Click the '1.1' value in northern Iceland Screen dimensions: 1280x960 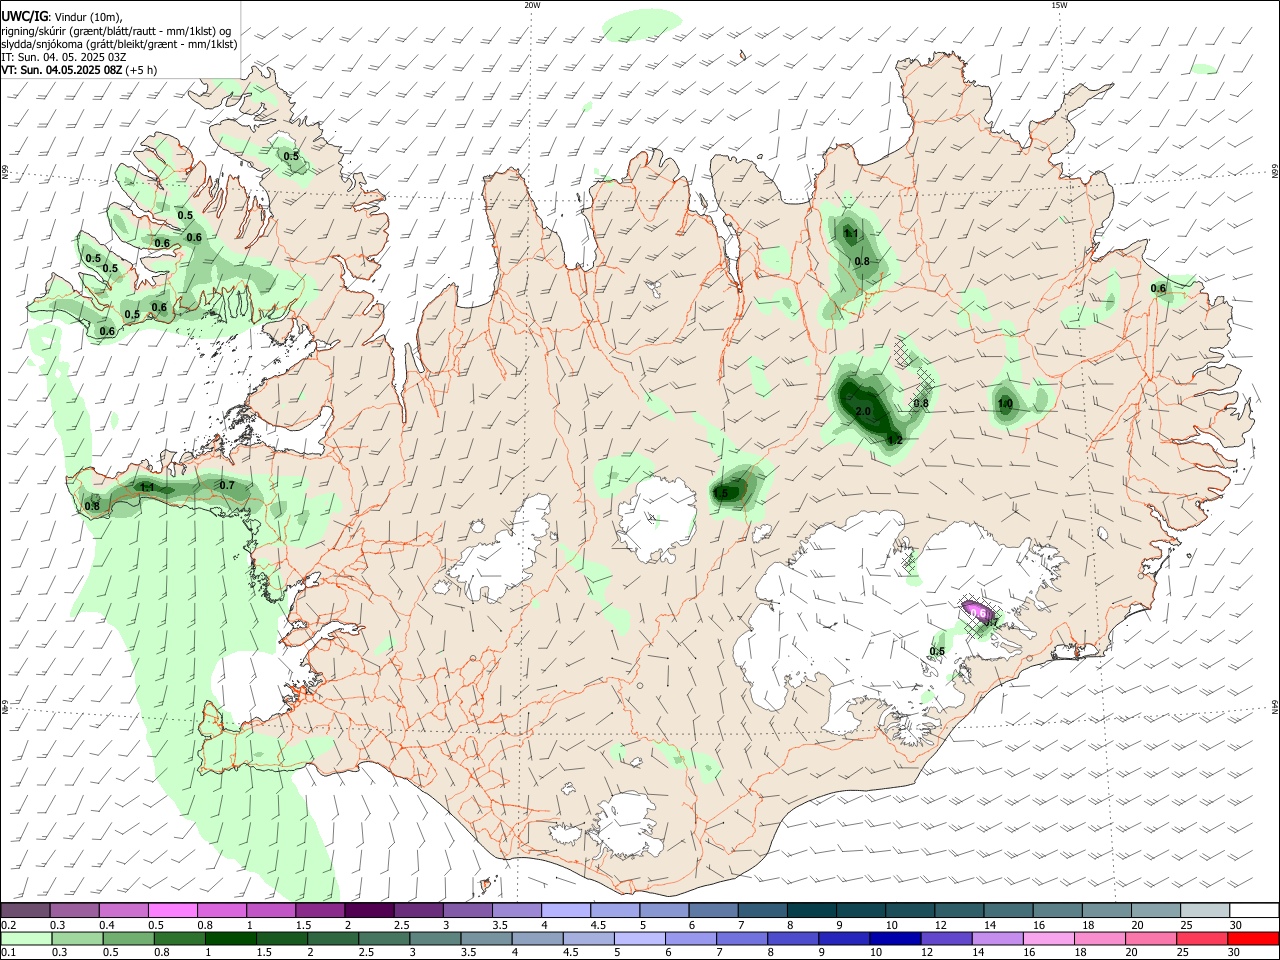click(x=851, y=233)
